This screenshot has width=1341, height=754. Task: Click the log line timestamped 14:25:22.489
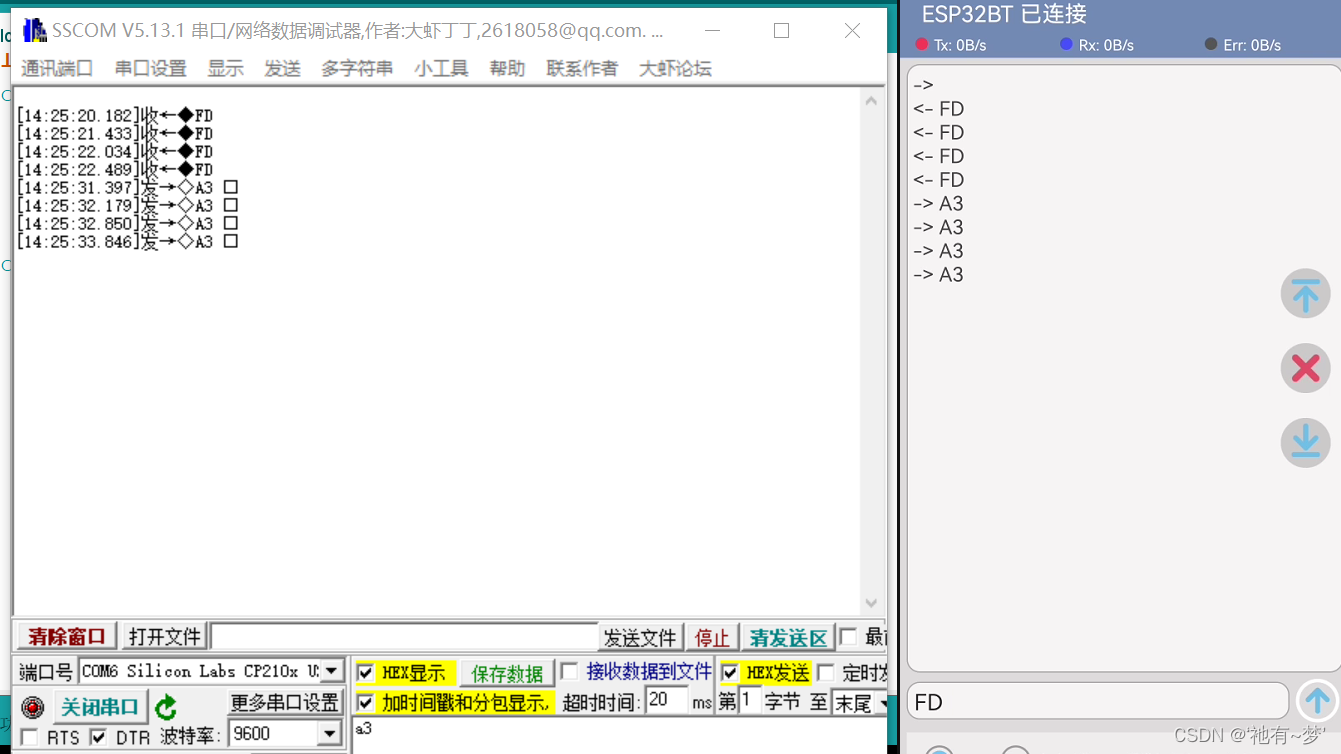115,169
